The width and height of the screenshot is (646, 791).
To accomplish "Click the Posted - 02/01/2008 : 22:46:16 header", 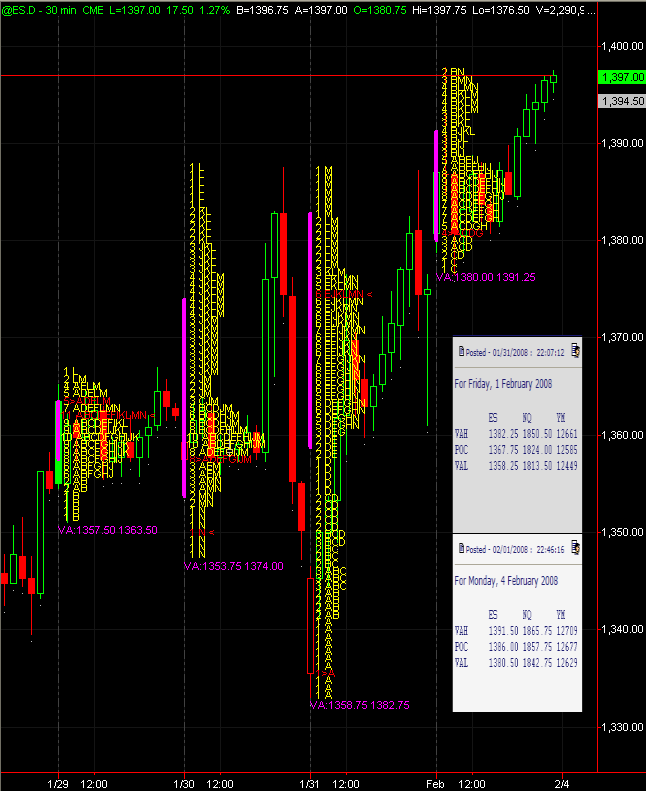I will [x=515, y=549].
